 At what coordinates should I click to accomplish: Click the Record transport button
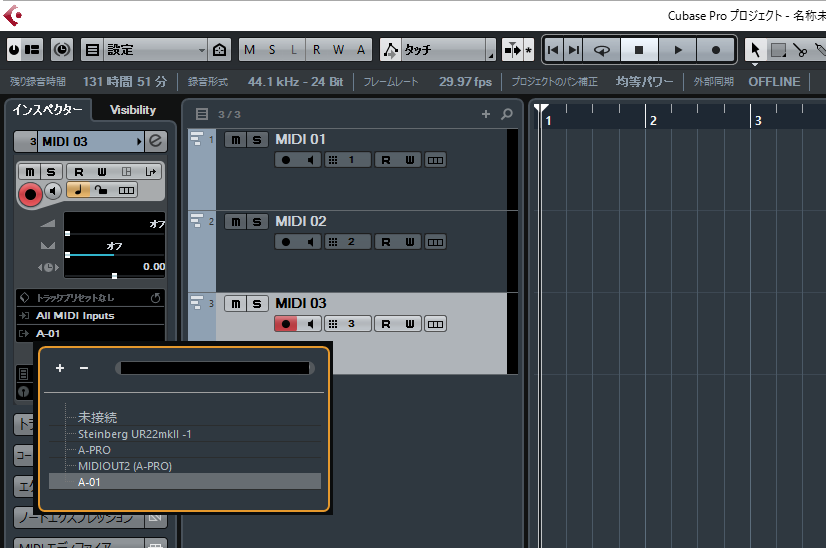point(715,50)
